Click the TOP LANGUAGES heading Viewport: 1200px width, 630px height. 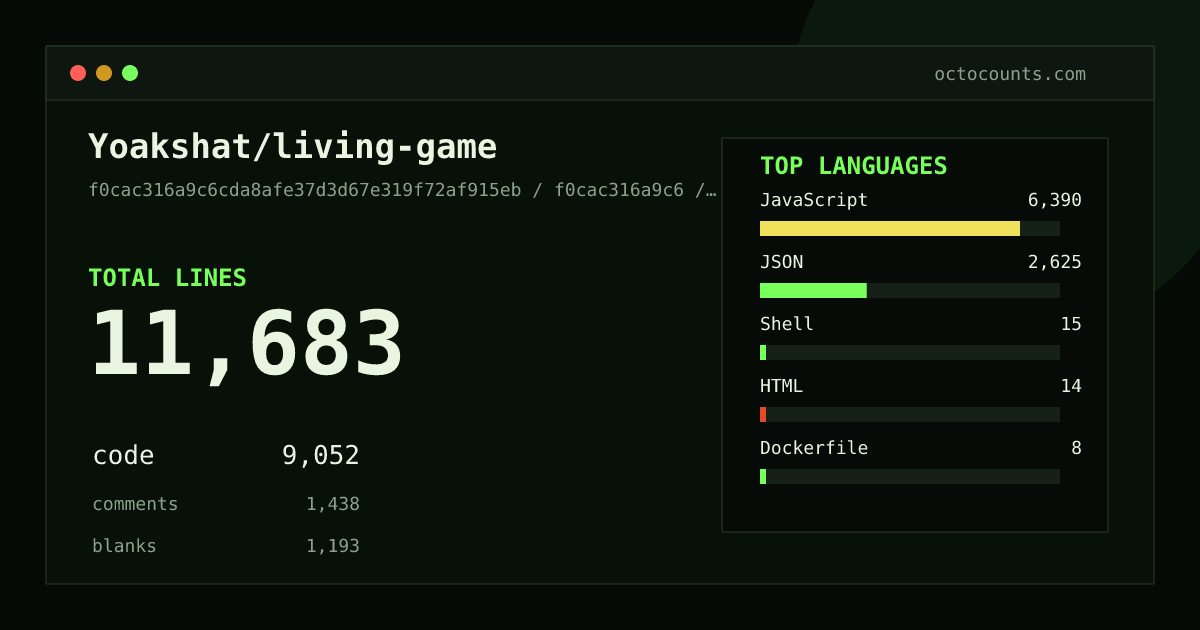pos(853,166)
